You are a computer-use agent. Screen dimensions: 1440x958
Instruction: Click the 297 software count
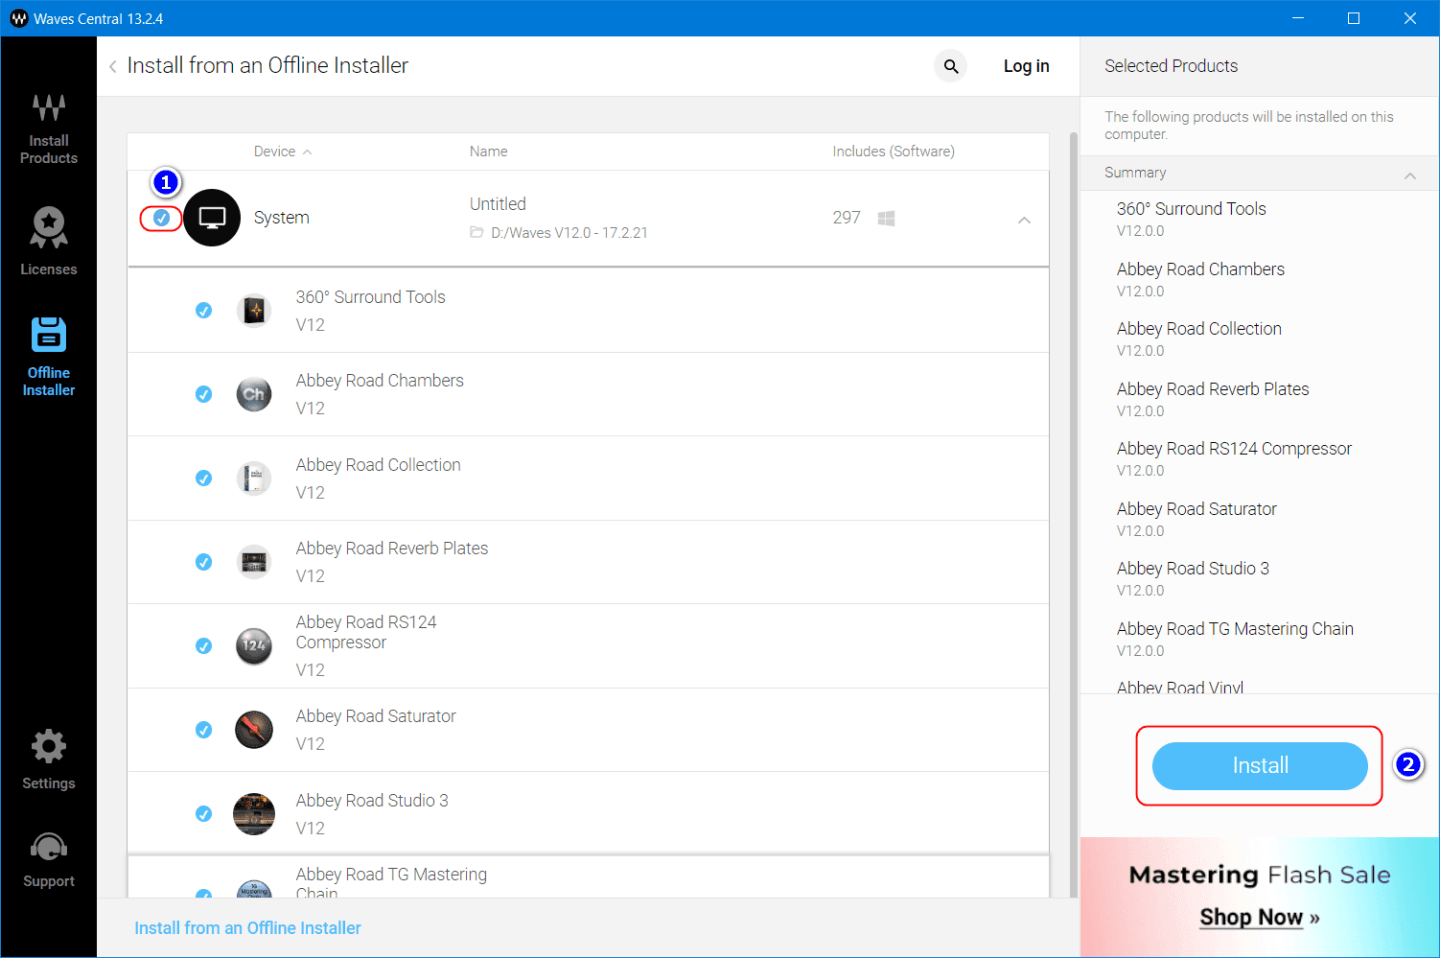[846, 218]
